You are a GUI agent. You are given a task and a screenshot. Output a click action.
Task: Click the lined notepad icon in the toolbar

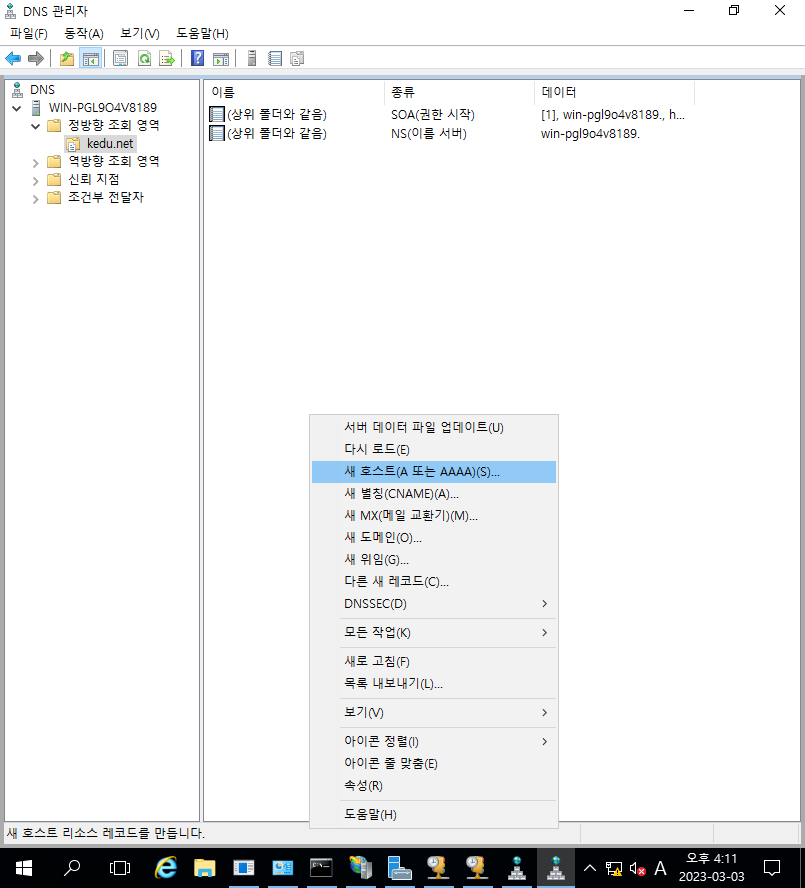tap(275, 58)
